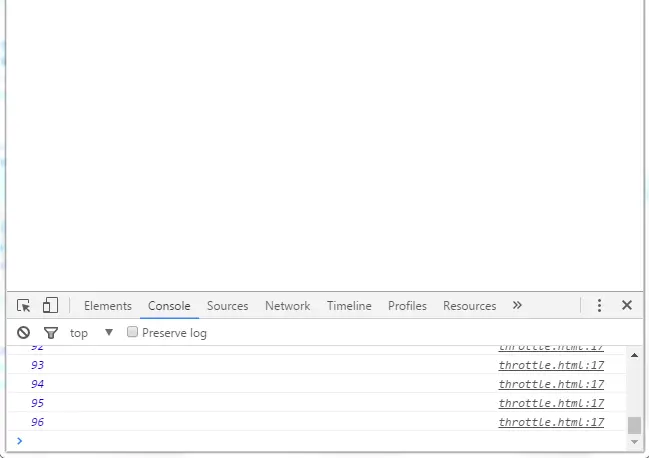Select logged value 93
The height and width of the screenshot is (458, 649).
click(37, 365)
